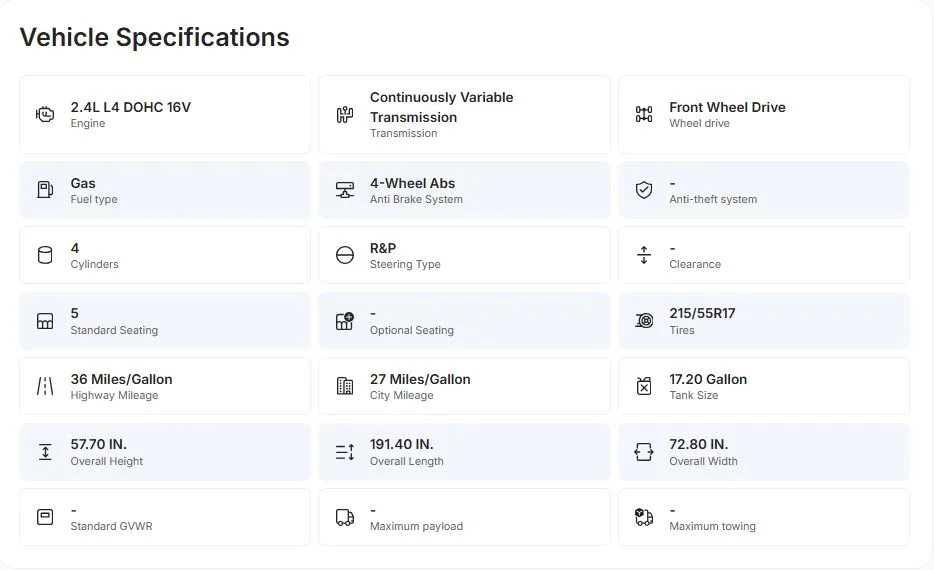The image size is (934, 570).
Task: Click the engine icon beside 2.4L L4 DOHC 16V
Action: 45,114
